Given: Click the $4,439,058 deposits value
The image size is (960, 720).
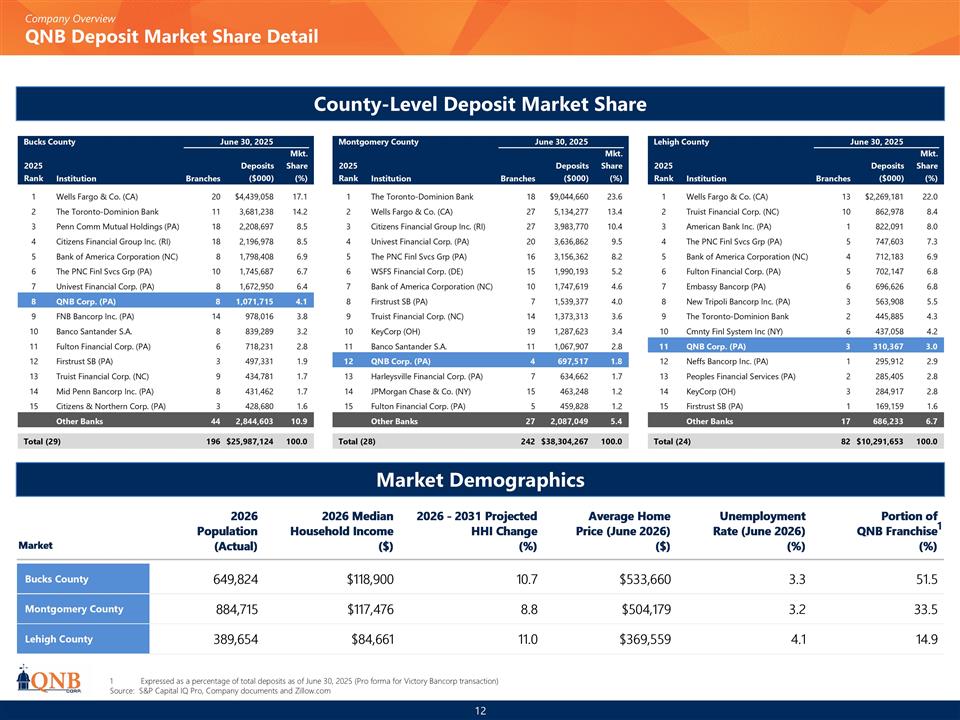Looking at the screenshot, I should coord(254,197).
